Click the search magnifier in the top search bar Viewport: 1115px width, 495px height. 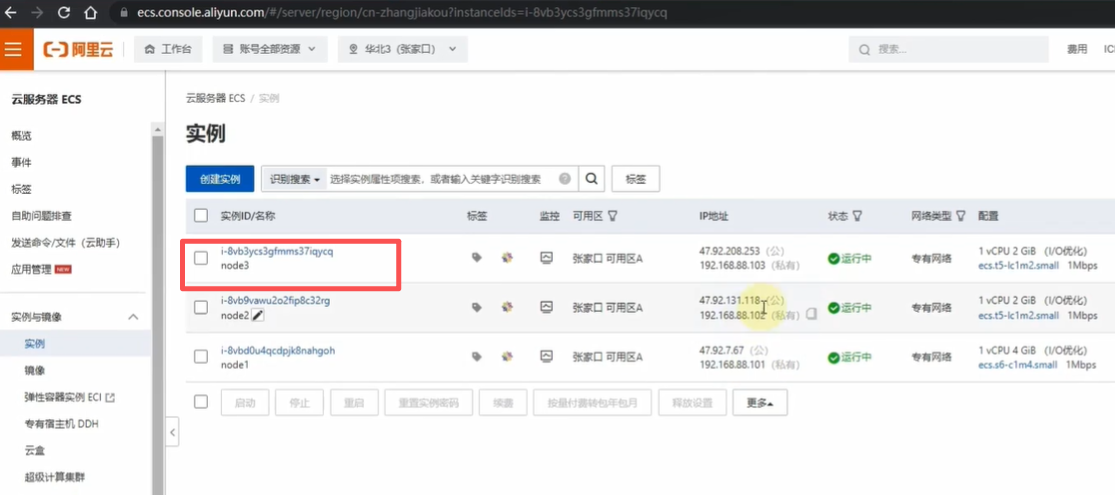(865, 50)
